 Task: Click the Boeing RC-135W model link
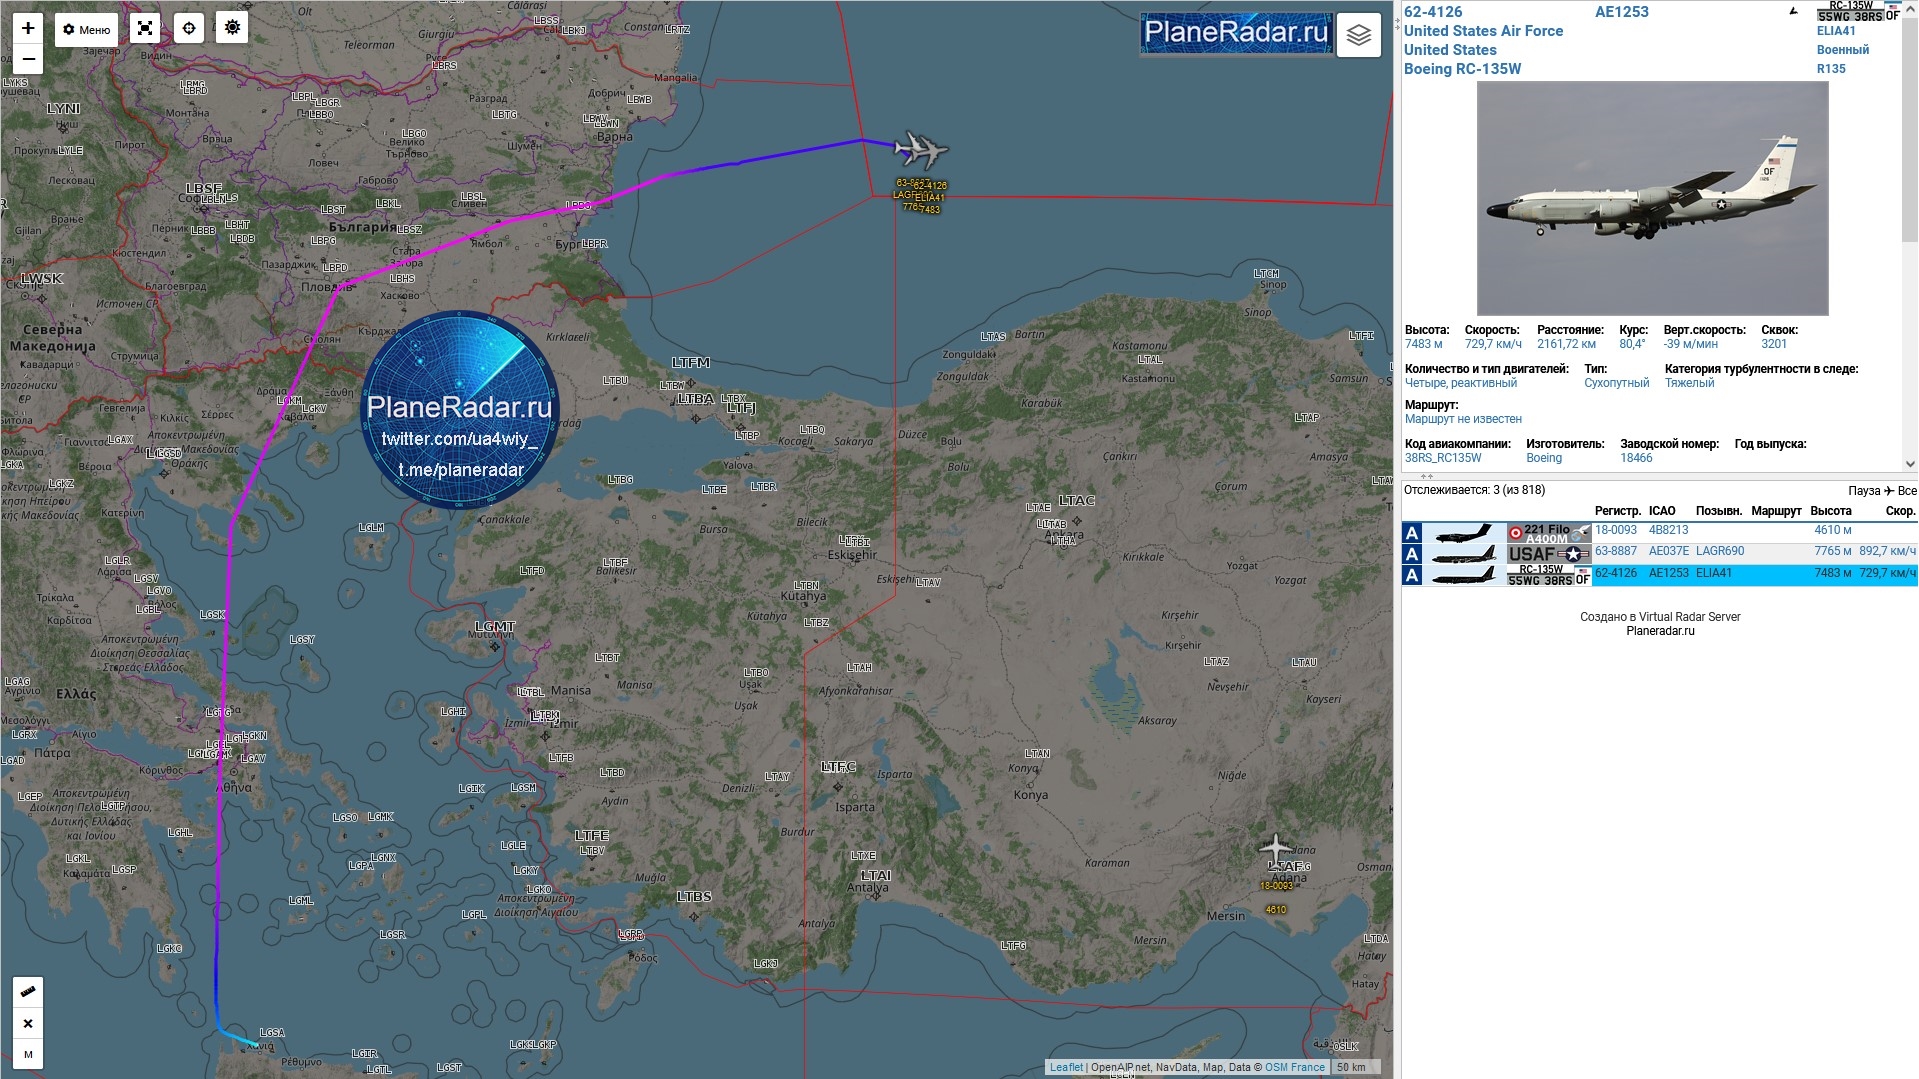tap(1462, 69)
